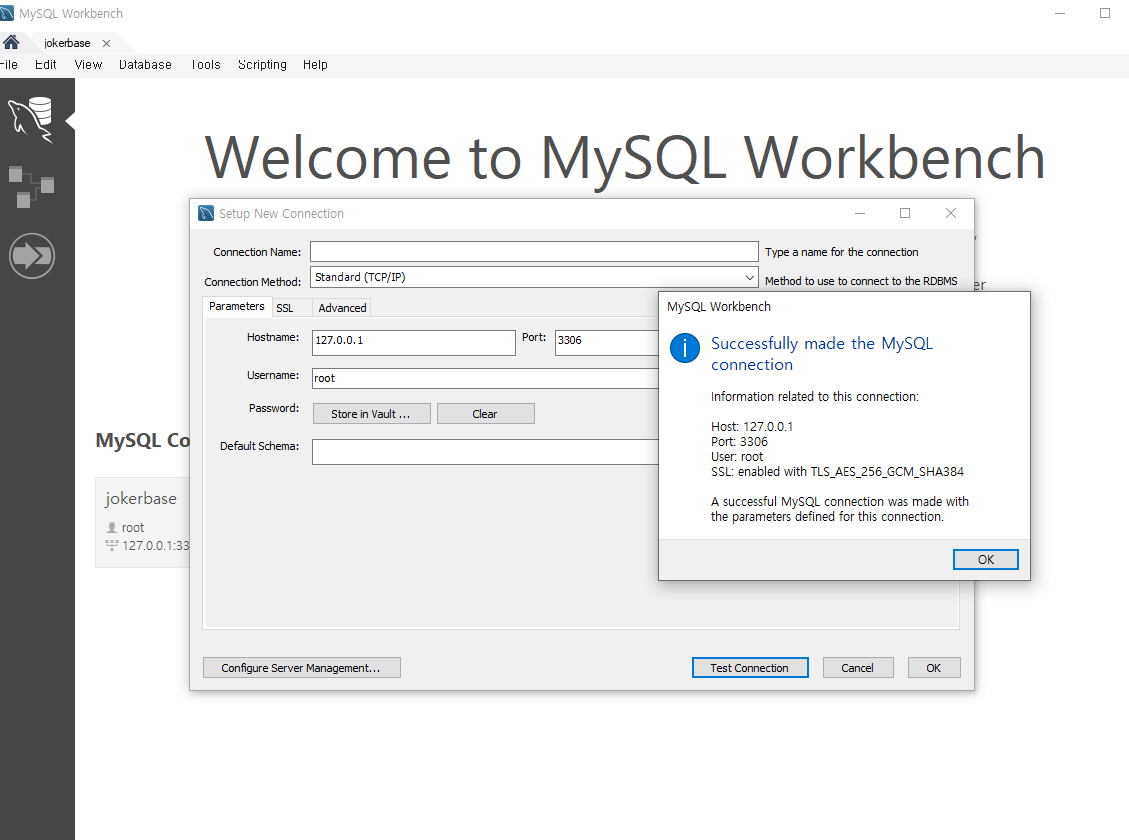1129x840 pixels.
Task: Click the Test Connection button
Action: coord(750,668)
